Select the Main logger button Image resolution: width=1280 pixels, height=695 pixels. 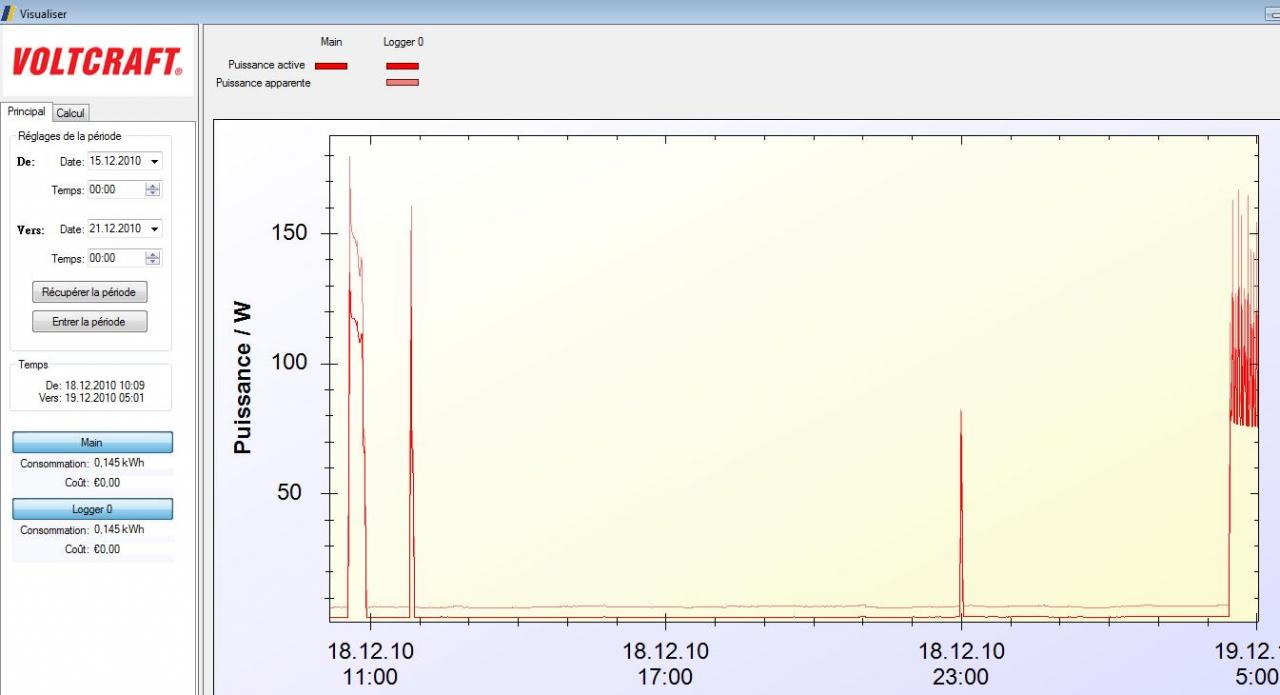(92, 442)
